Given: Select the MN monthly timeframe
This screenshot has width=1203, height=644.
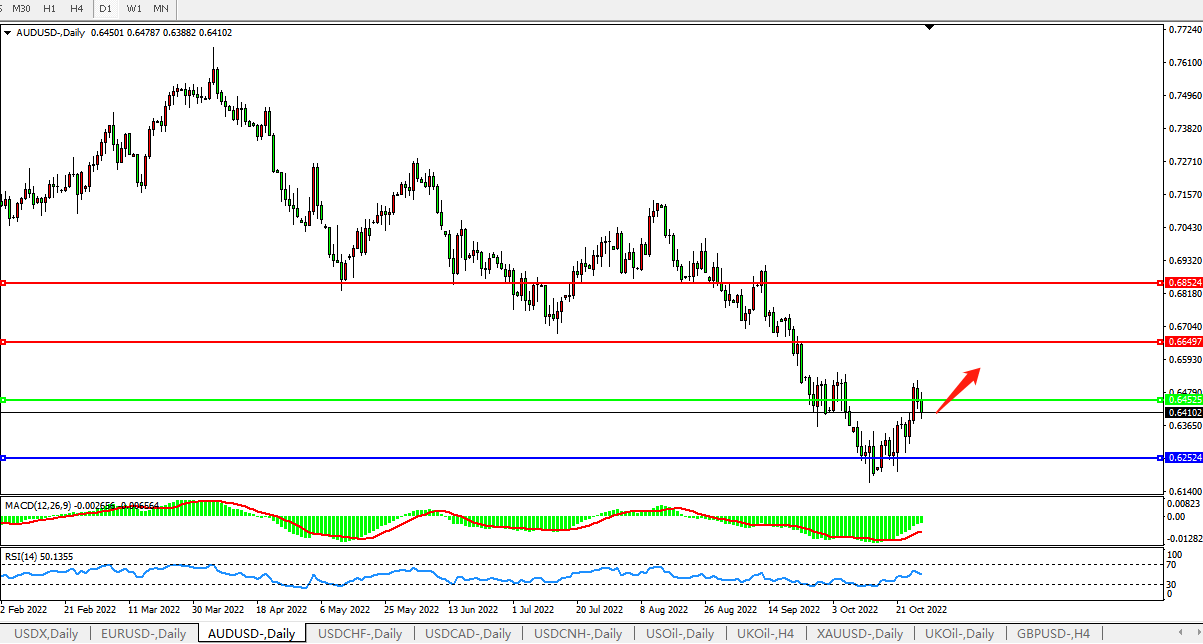Looking at the screenshot, I should [x=160, y=8].
